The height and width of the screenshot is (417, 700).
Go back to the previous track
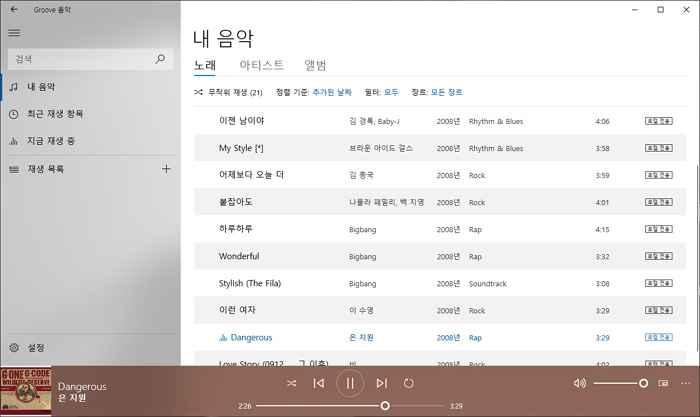pyautogui.click(x=319, y=383)
